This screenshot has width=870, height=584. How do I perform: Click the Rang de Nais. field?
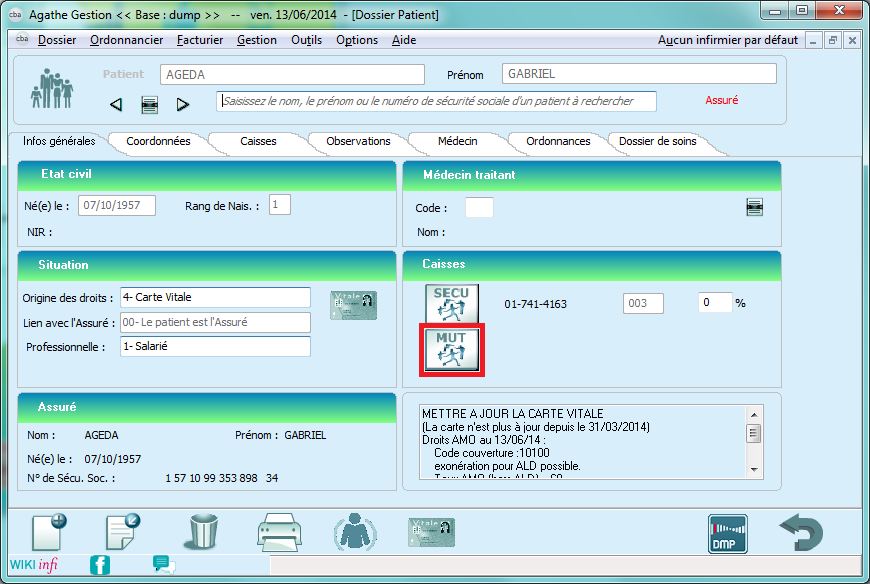click(x=280, y=205)
